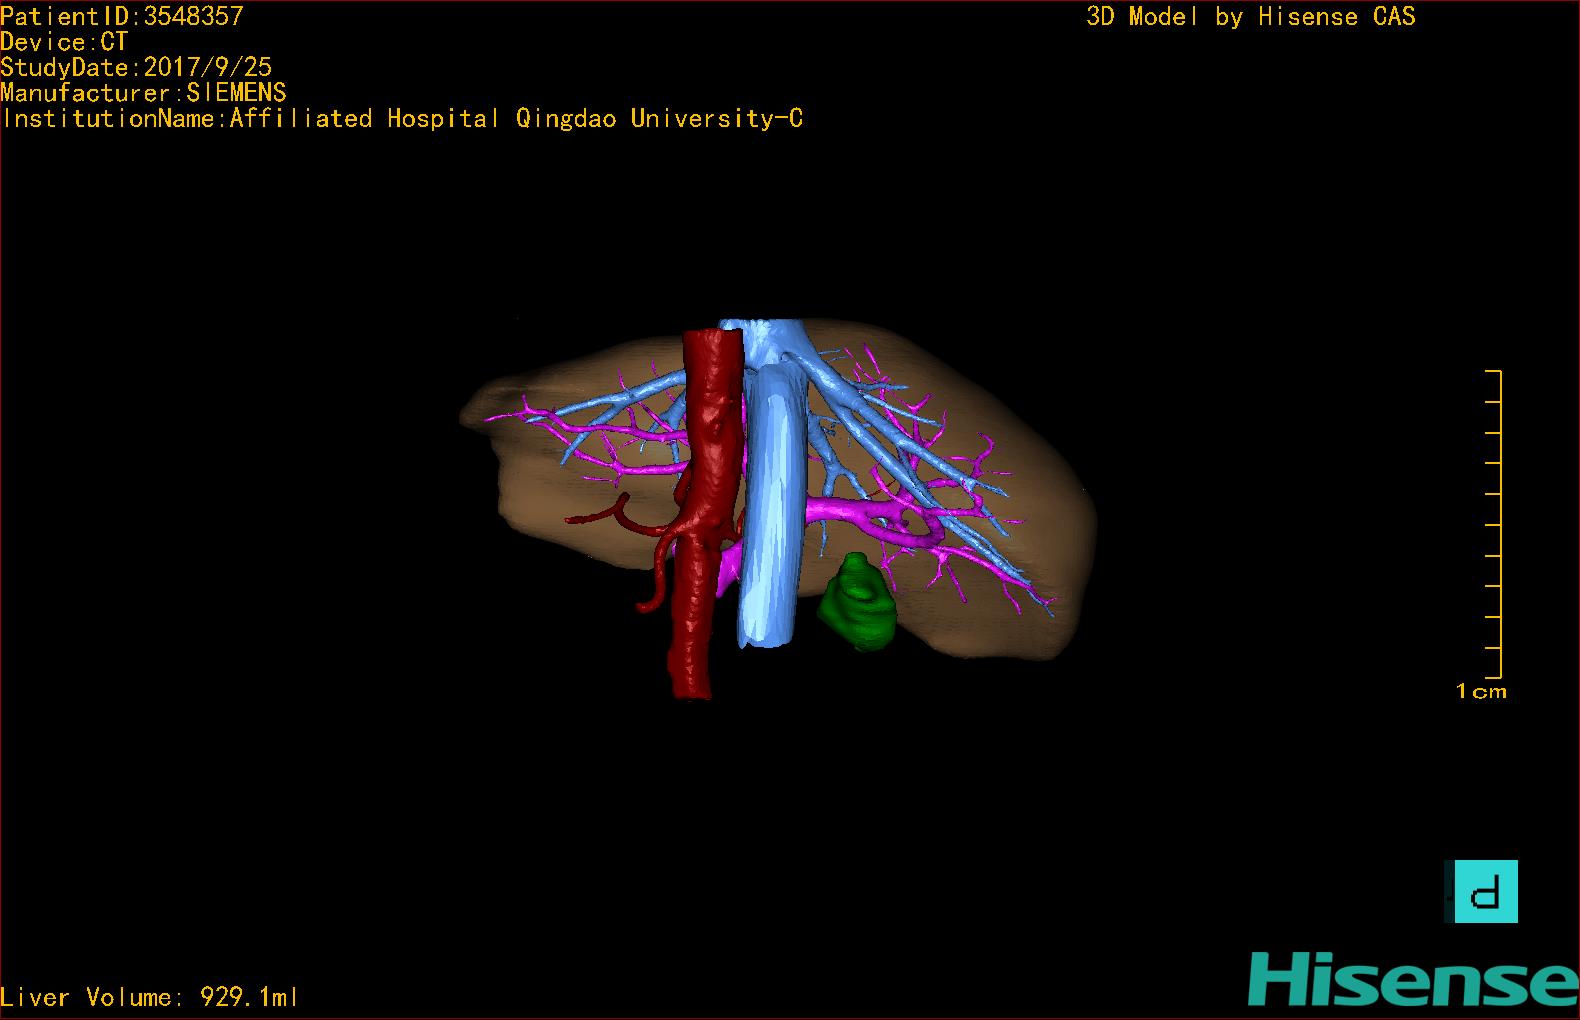
Task: Select the green nodule in the model
Action: [857, 602]
